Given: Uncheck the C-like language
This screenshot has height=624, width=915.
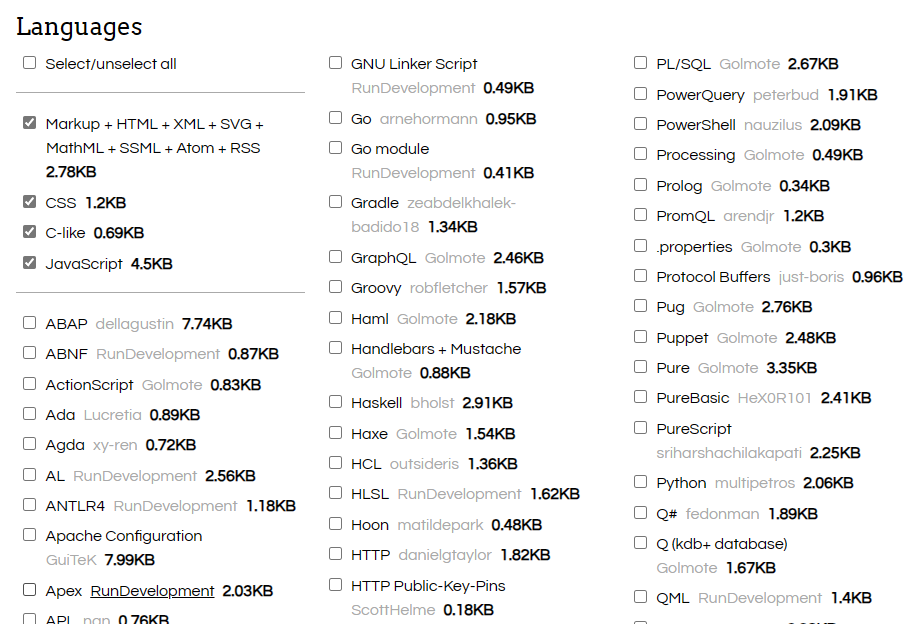Looking at the screenshot, I should (29, 232).
